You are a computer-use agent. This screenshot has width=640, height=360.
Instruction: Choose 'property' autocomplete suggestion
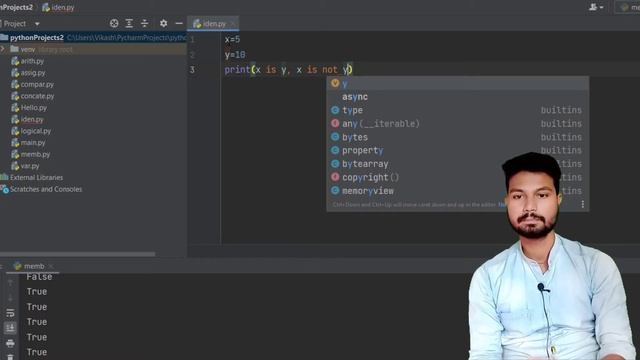(458, 151)
